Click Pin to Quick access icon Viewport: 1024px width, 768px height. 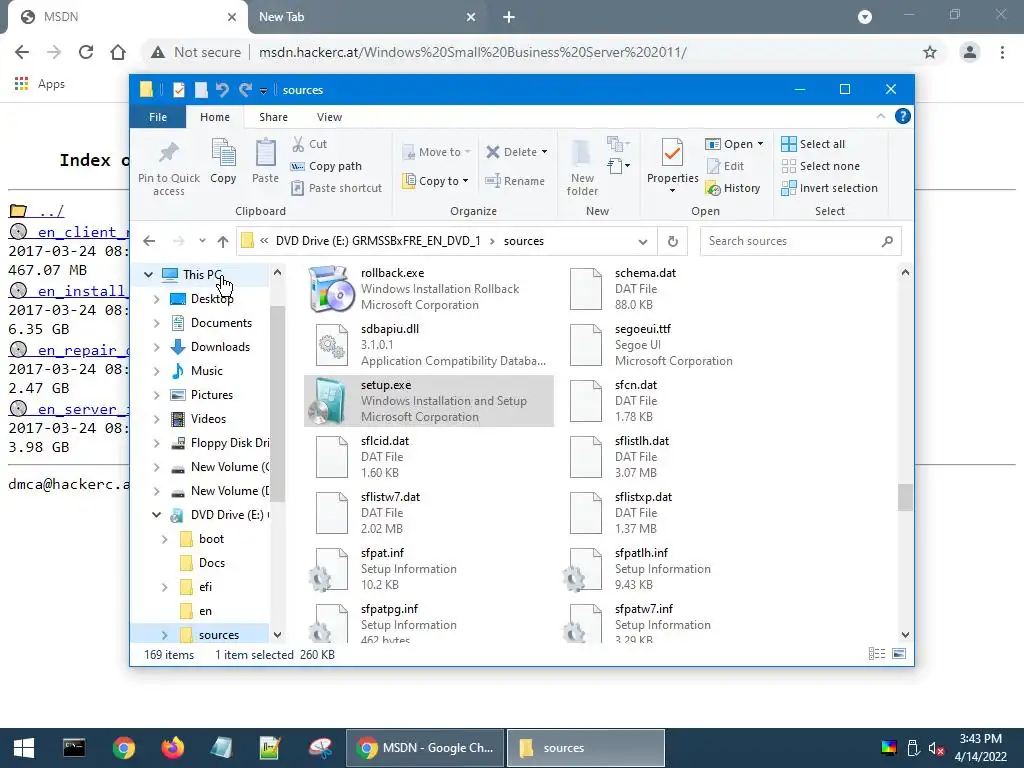168,153
